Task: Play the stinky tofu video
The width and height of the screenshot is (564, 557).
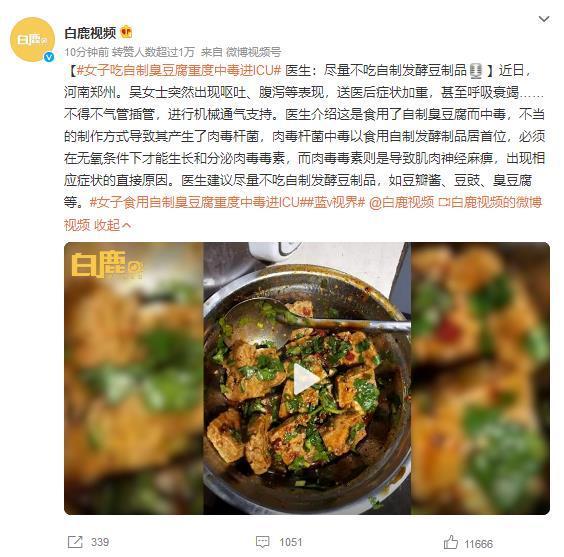Action: [x=306, y=379]
